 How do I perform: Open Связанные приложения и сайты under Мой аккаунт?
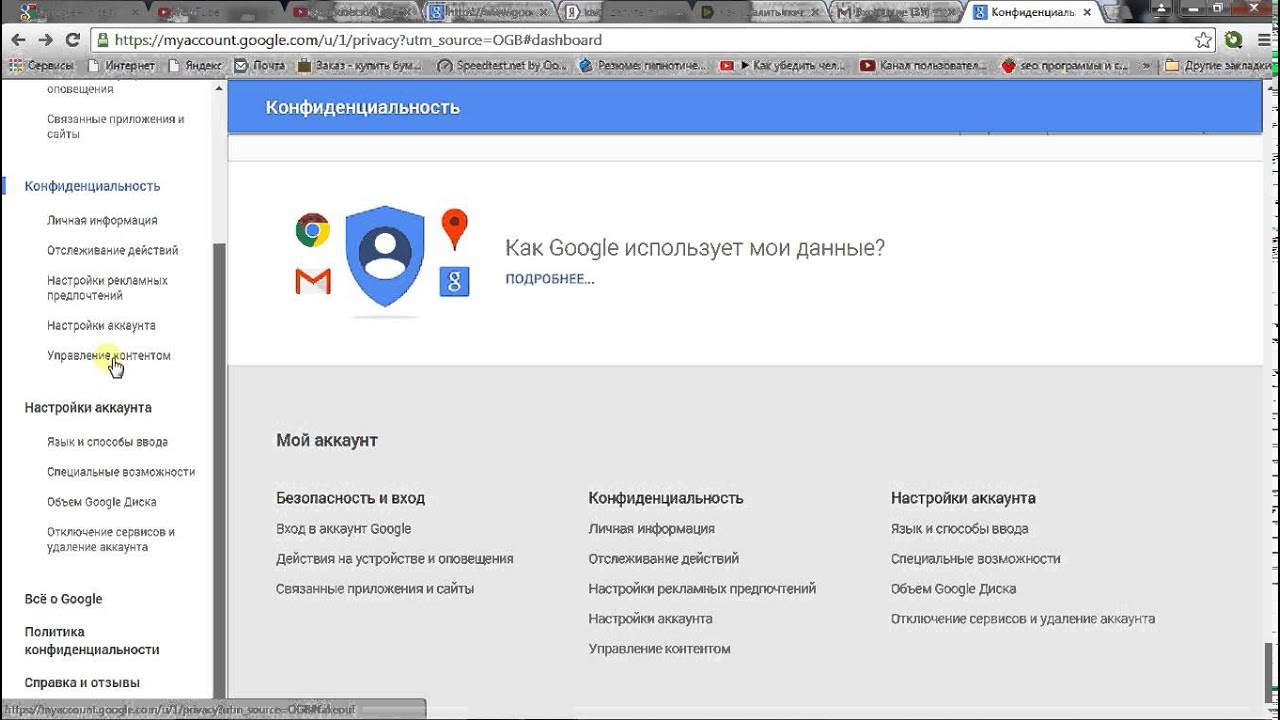coord(375,588)
